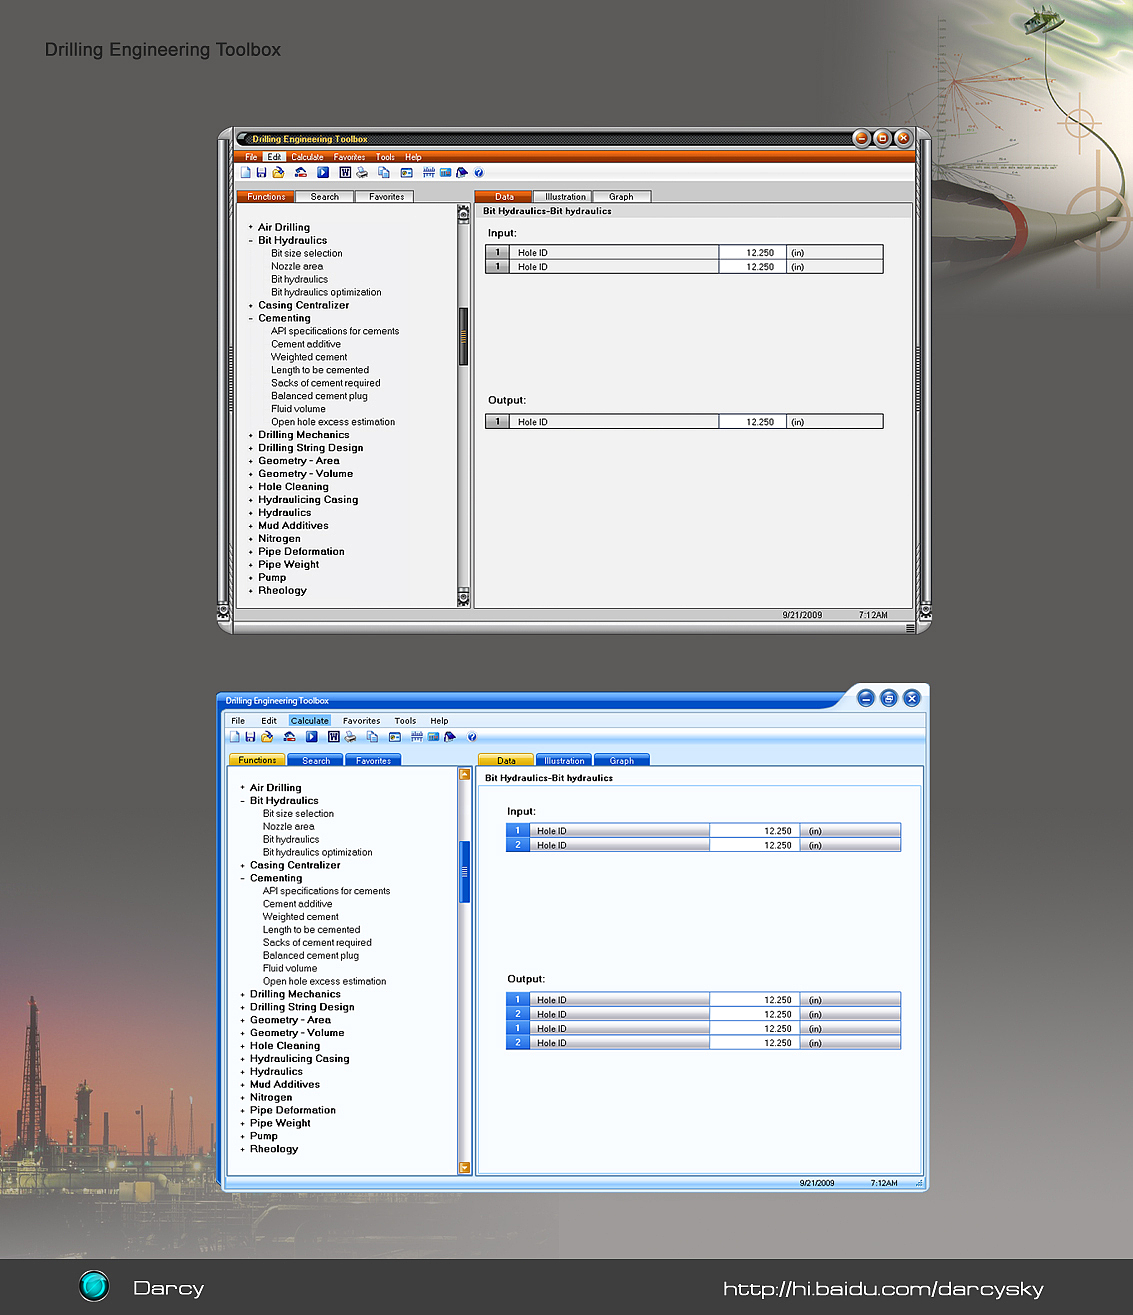Click Open folder icon in bottom blue window
The height and width of the screenshot is (1315, 1133).
click(x=267, y=736)
